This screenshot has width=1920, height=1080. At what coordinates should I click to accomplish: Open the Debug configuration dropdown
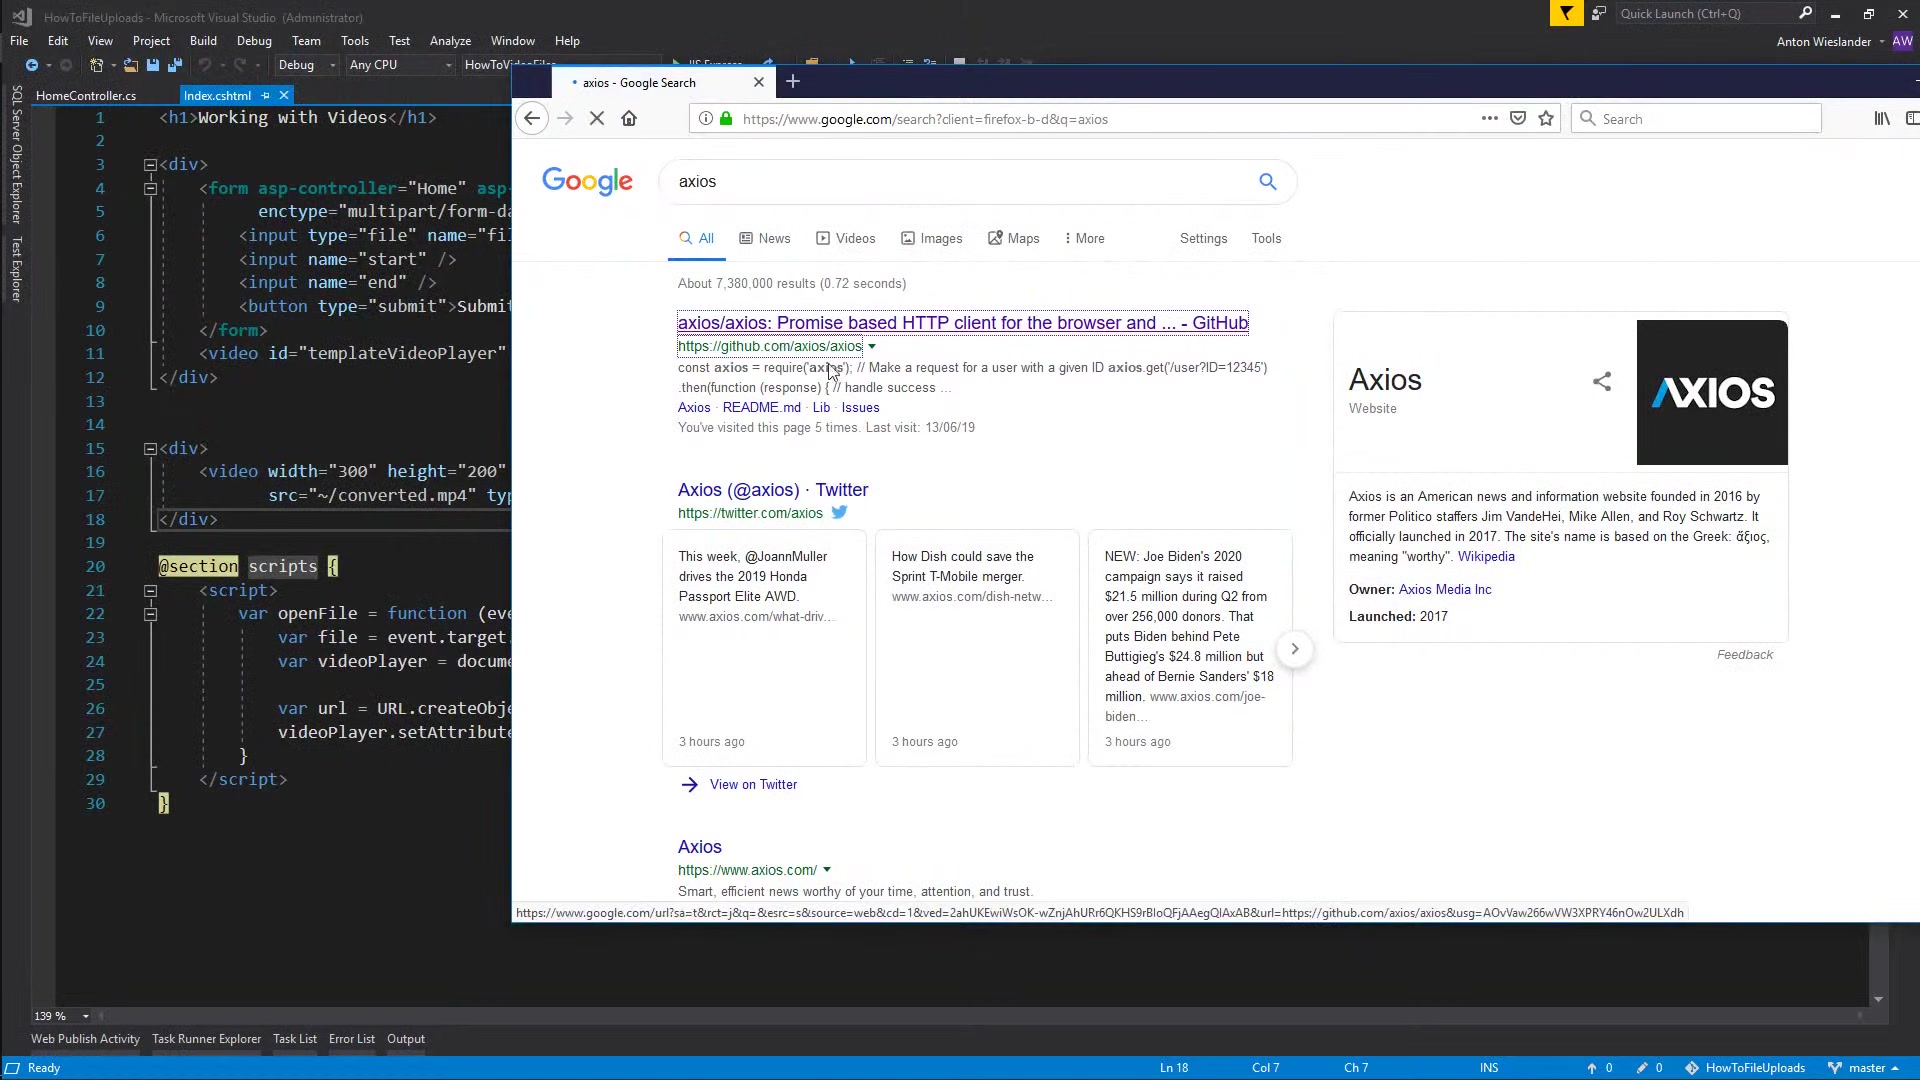pos(306,65)
